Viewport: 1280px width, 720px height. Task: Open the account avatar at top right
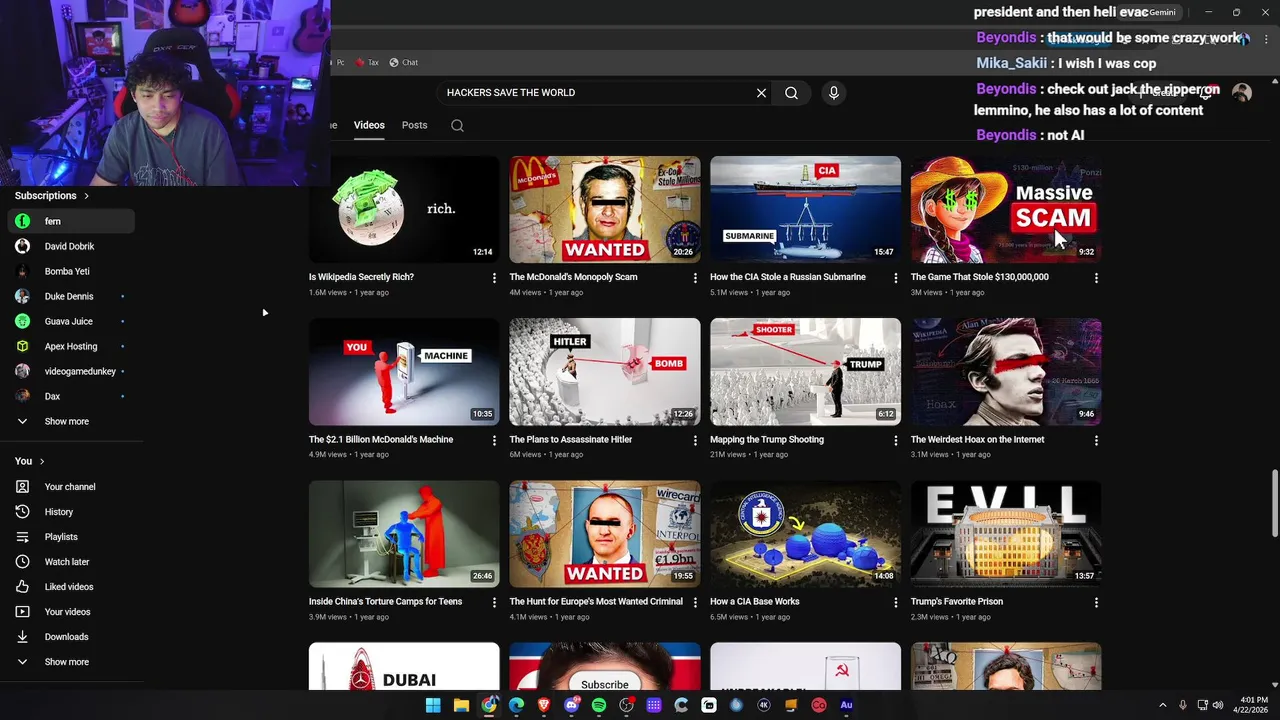tap(1242, 93)
